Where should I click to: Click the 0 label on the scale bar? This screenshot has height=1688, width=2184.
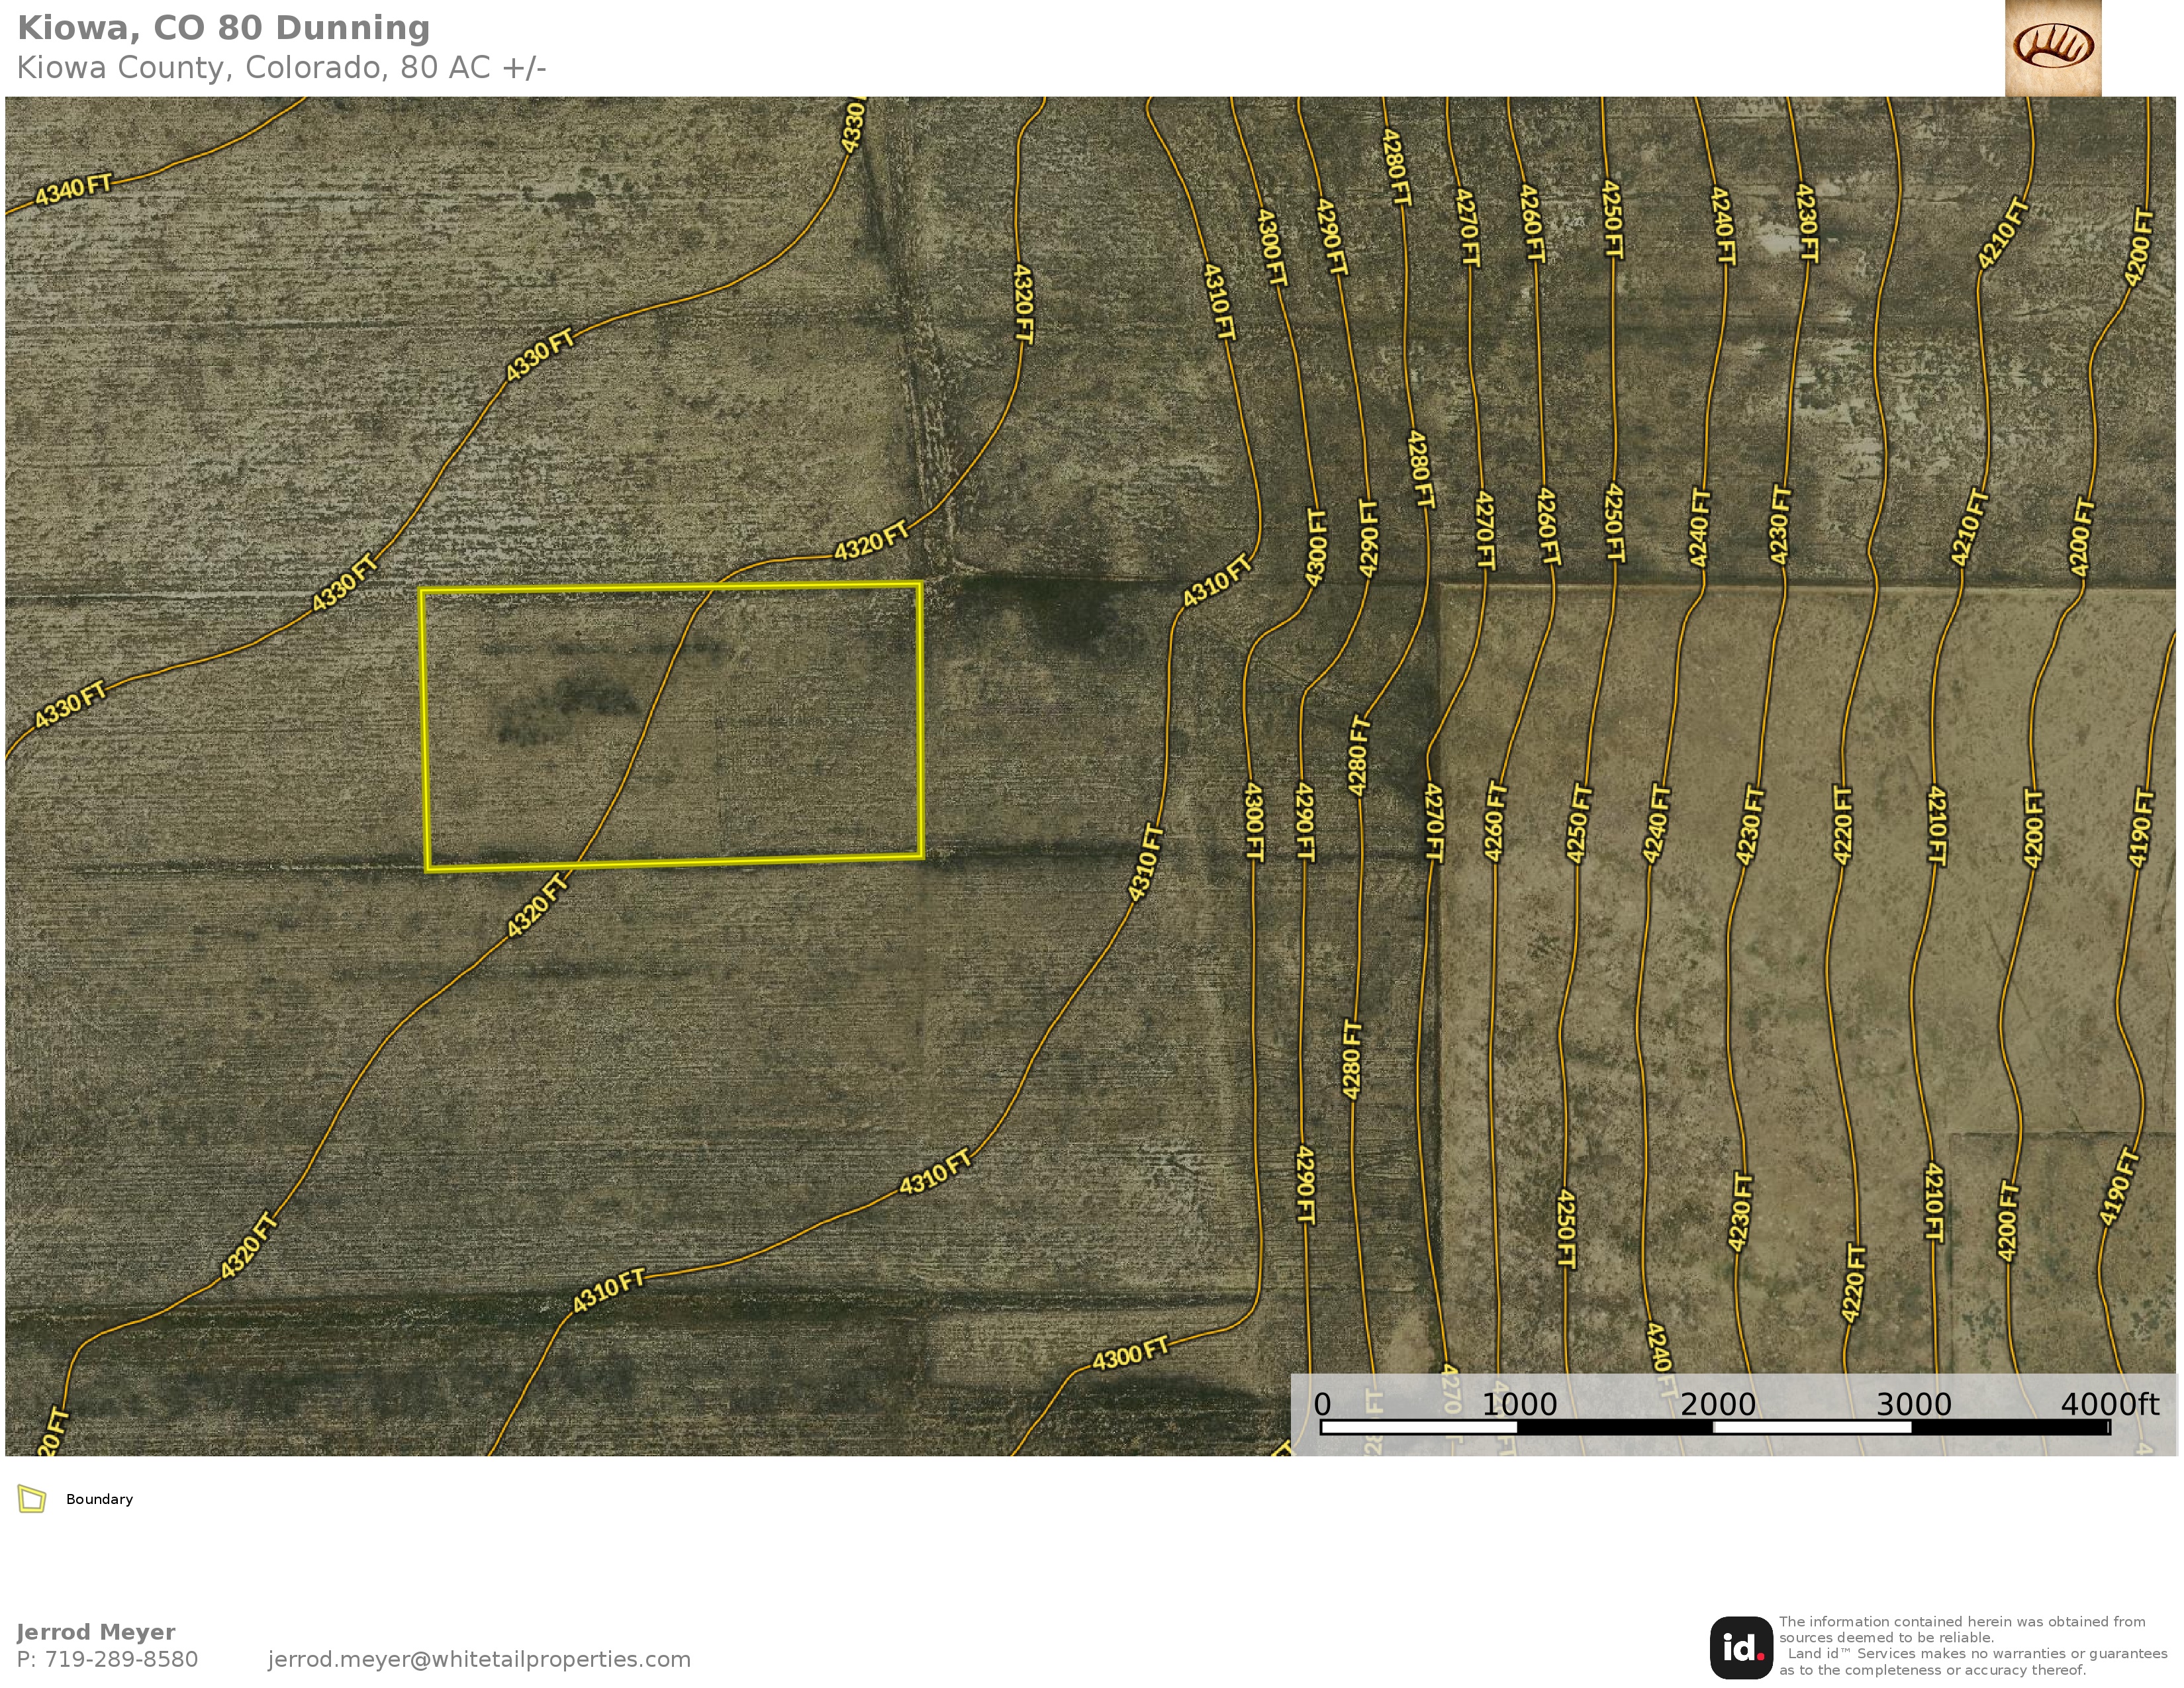1322,1404
